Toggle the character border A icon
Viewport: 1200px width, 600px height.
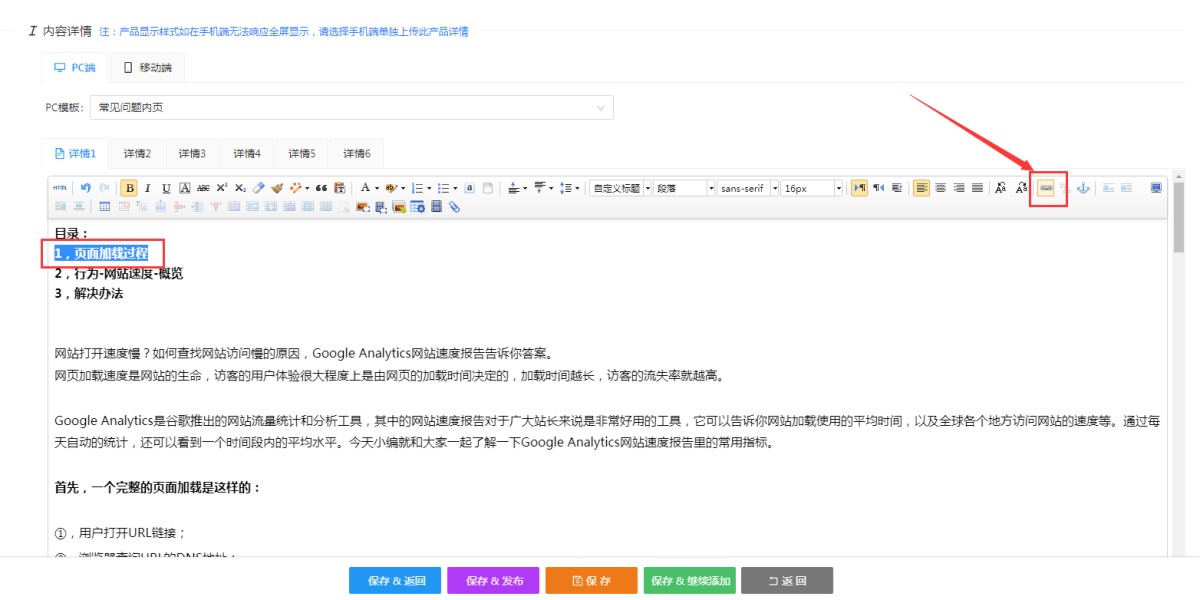[x=185, y=188]
